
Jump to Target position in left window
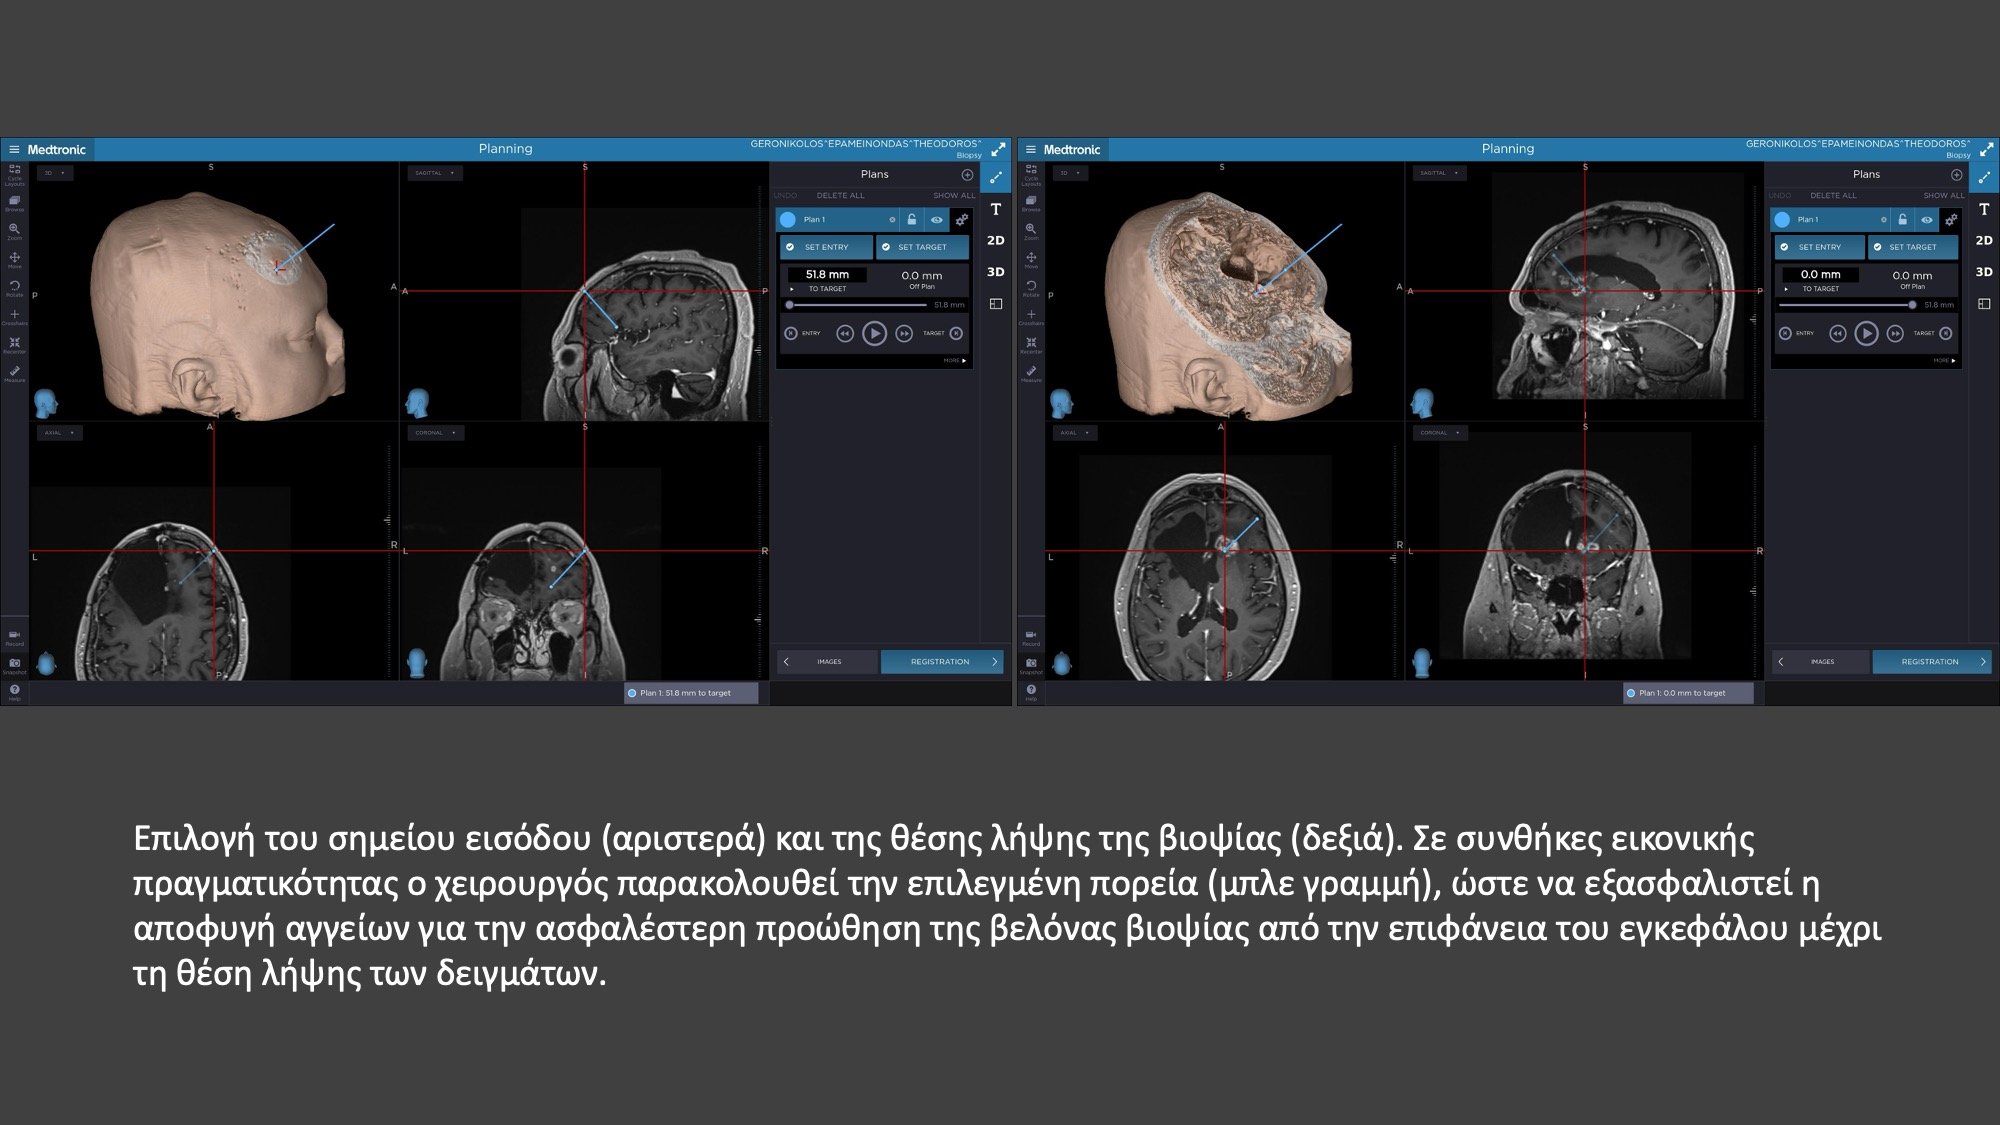[956, 334]
